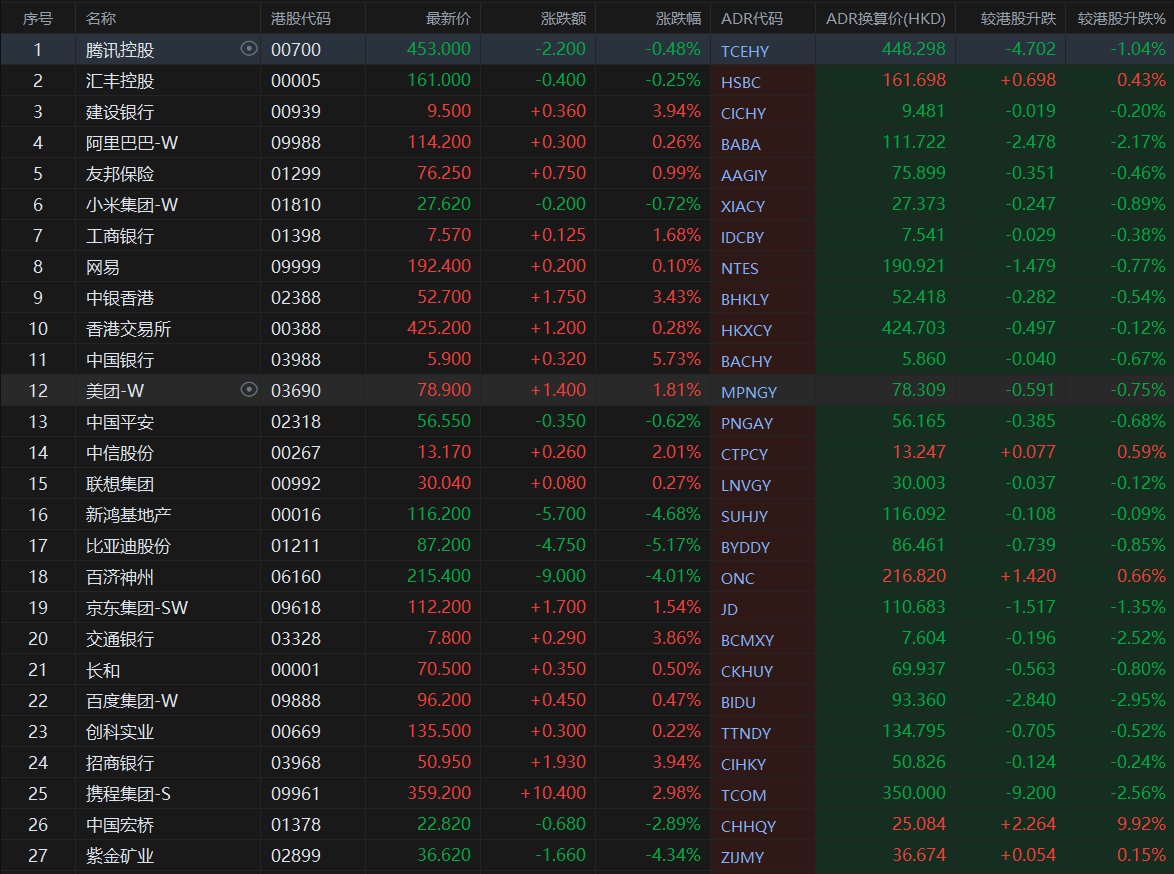Screen dimensions: 1174x874
Task: Select the 汇丰控股 stock name
Action: pos(120,80)
